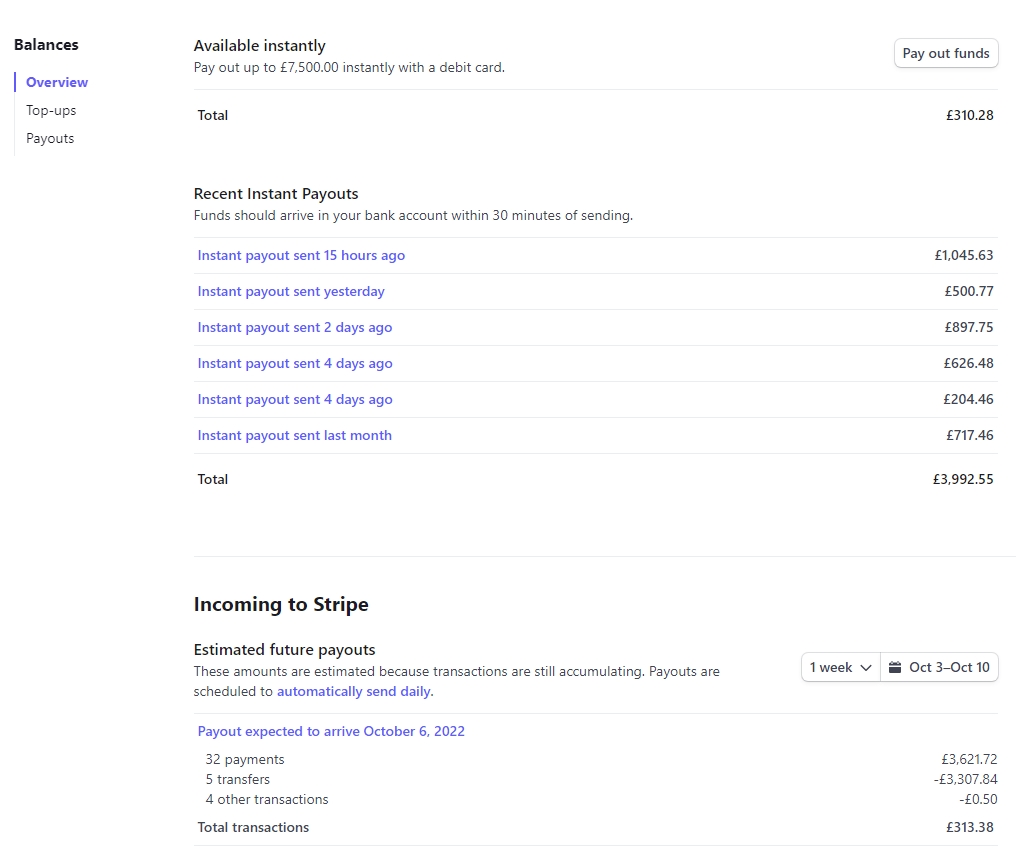This screenshot has height=852, width=1016.
Task: Select Overview in Balances sidebar
Action: tap(57, 82)
